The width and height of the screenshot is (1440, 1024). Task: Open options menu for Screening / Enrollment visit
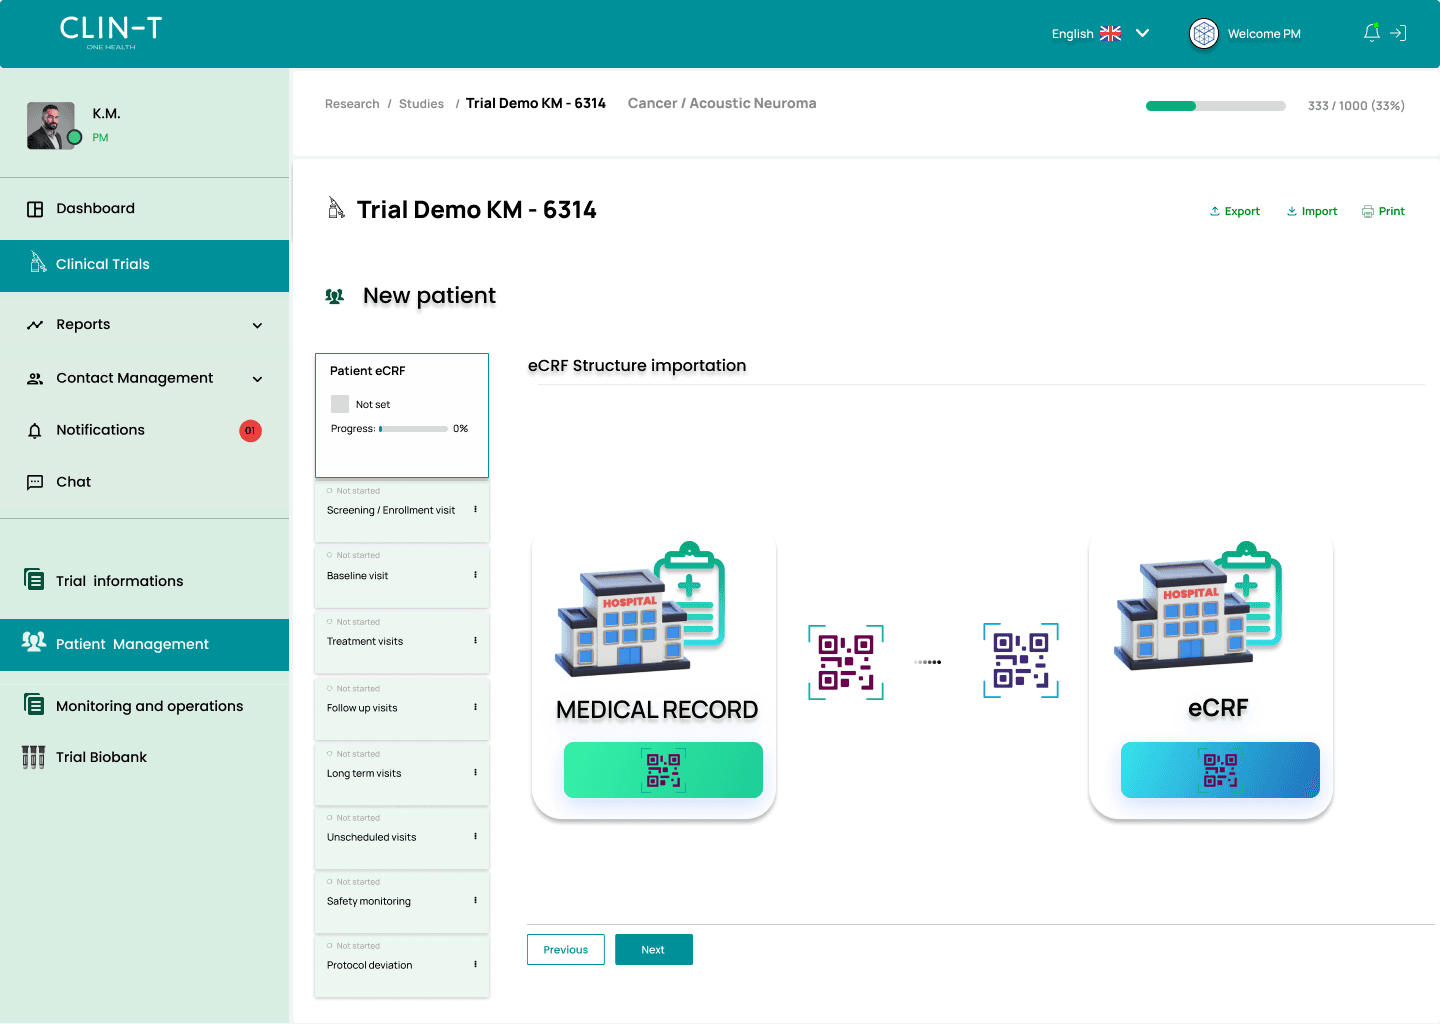pyautogui.click(x=475, y=510)
